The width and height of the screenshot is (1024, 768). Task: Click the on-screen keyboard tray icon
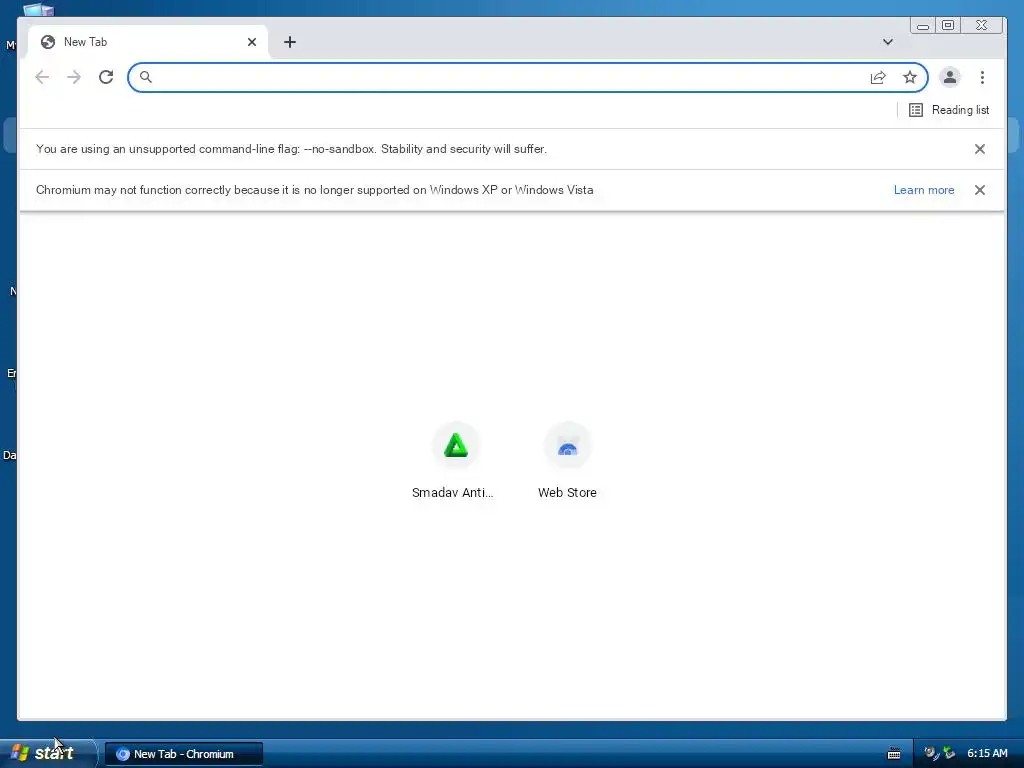click(893, 754)
